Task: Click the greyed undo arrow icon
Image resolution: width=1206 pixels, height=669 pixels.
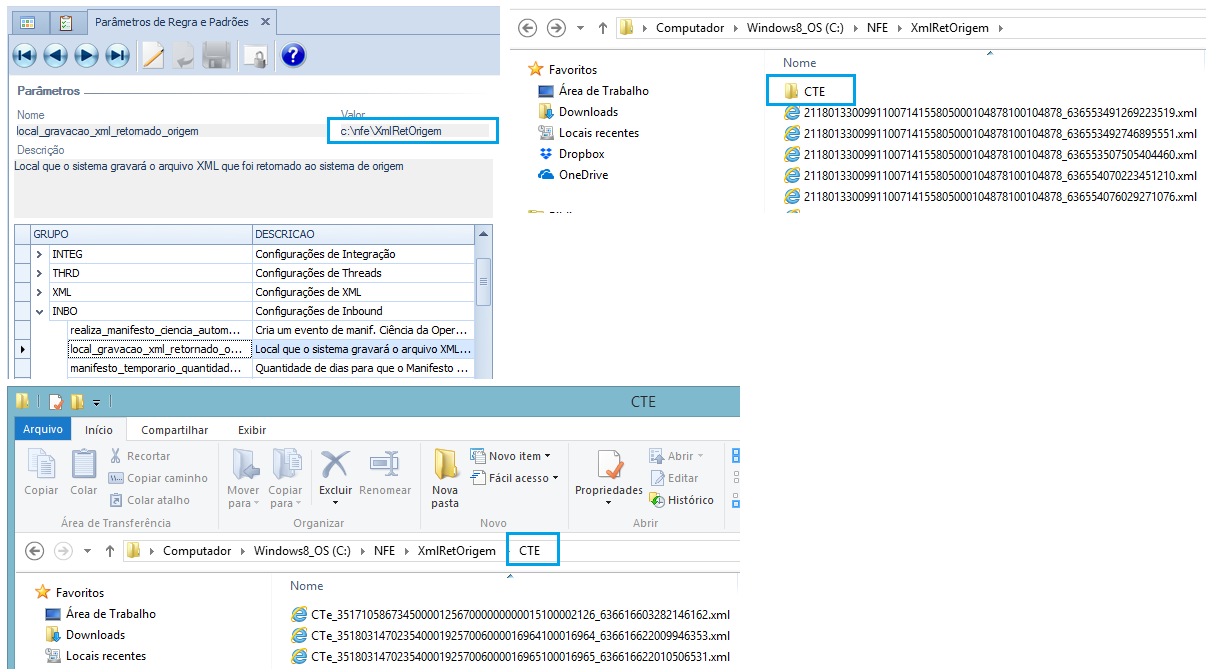Action: click(184, 56)
